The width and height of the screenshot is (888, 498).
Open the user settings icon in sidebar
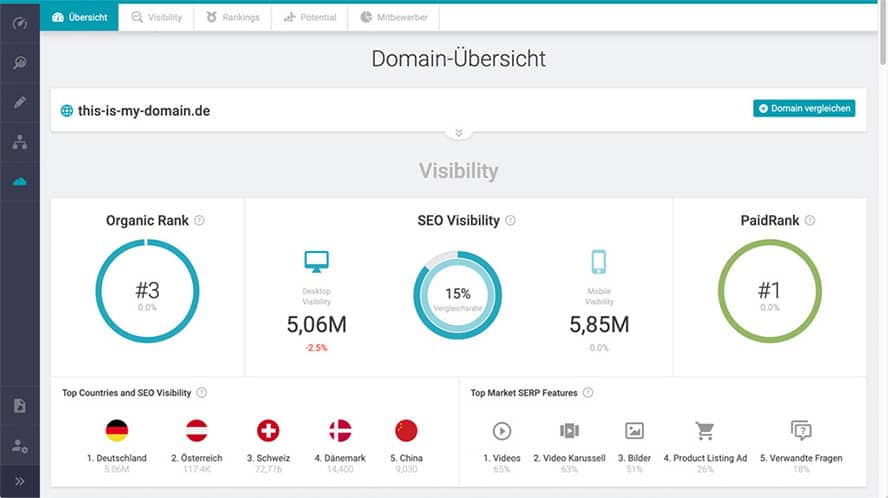20,446
